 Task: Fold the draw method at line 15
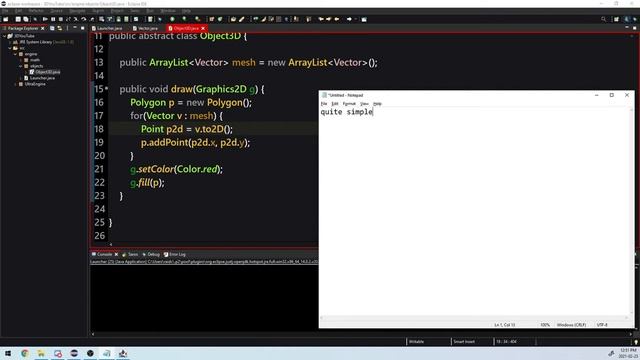pyautogui.click(x=107, y=88)
